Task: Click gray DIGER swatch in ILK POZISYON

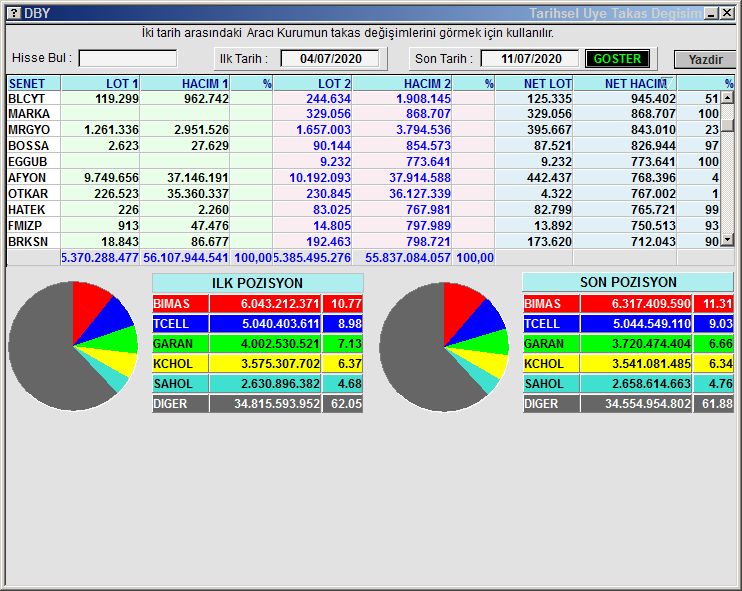Action: coord(180,404)
